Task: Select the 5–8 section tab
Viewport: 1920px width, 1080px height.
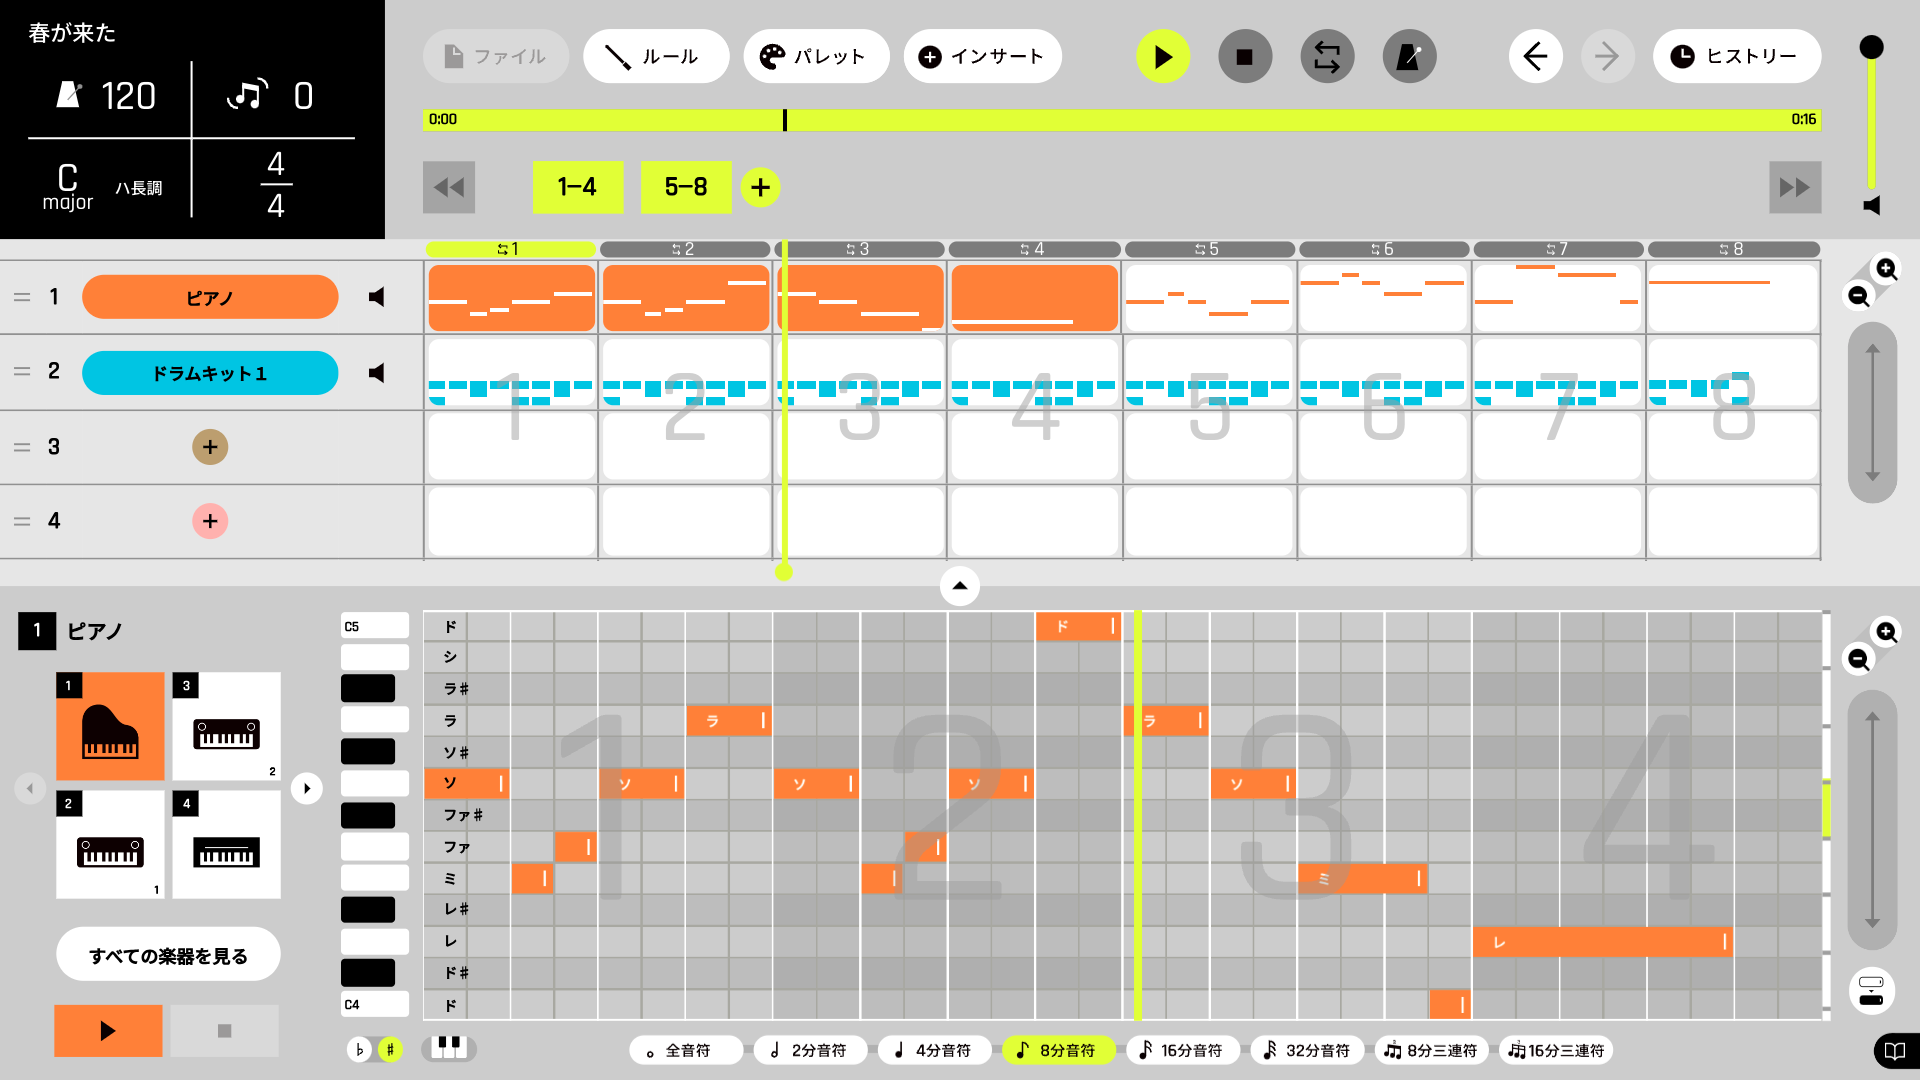Action: [686, 187]
